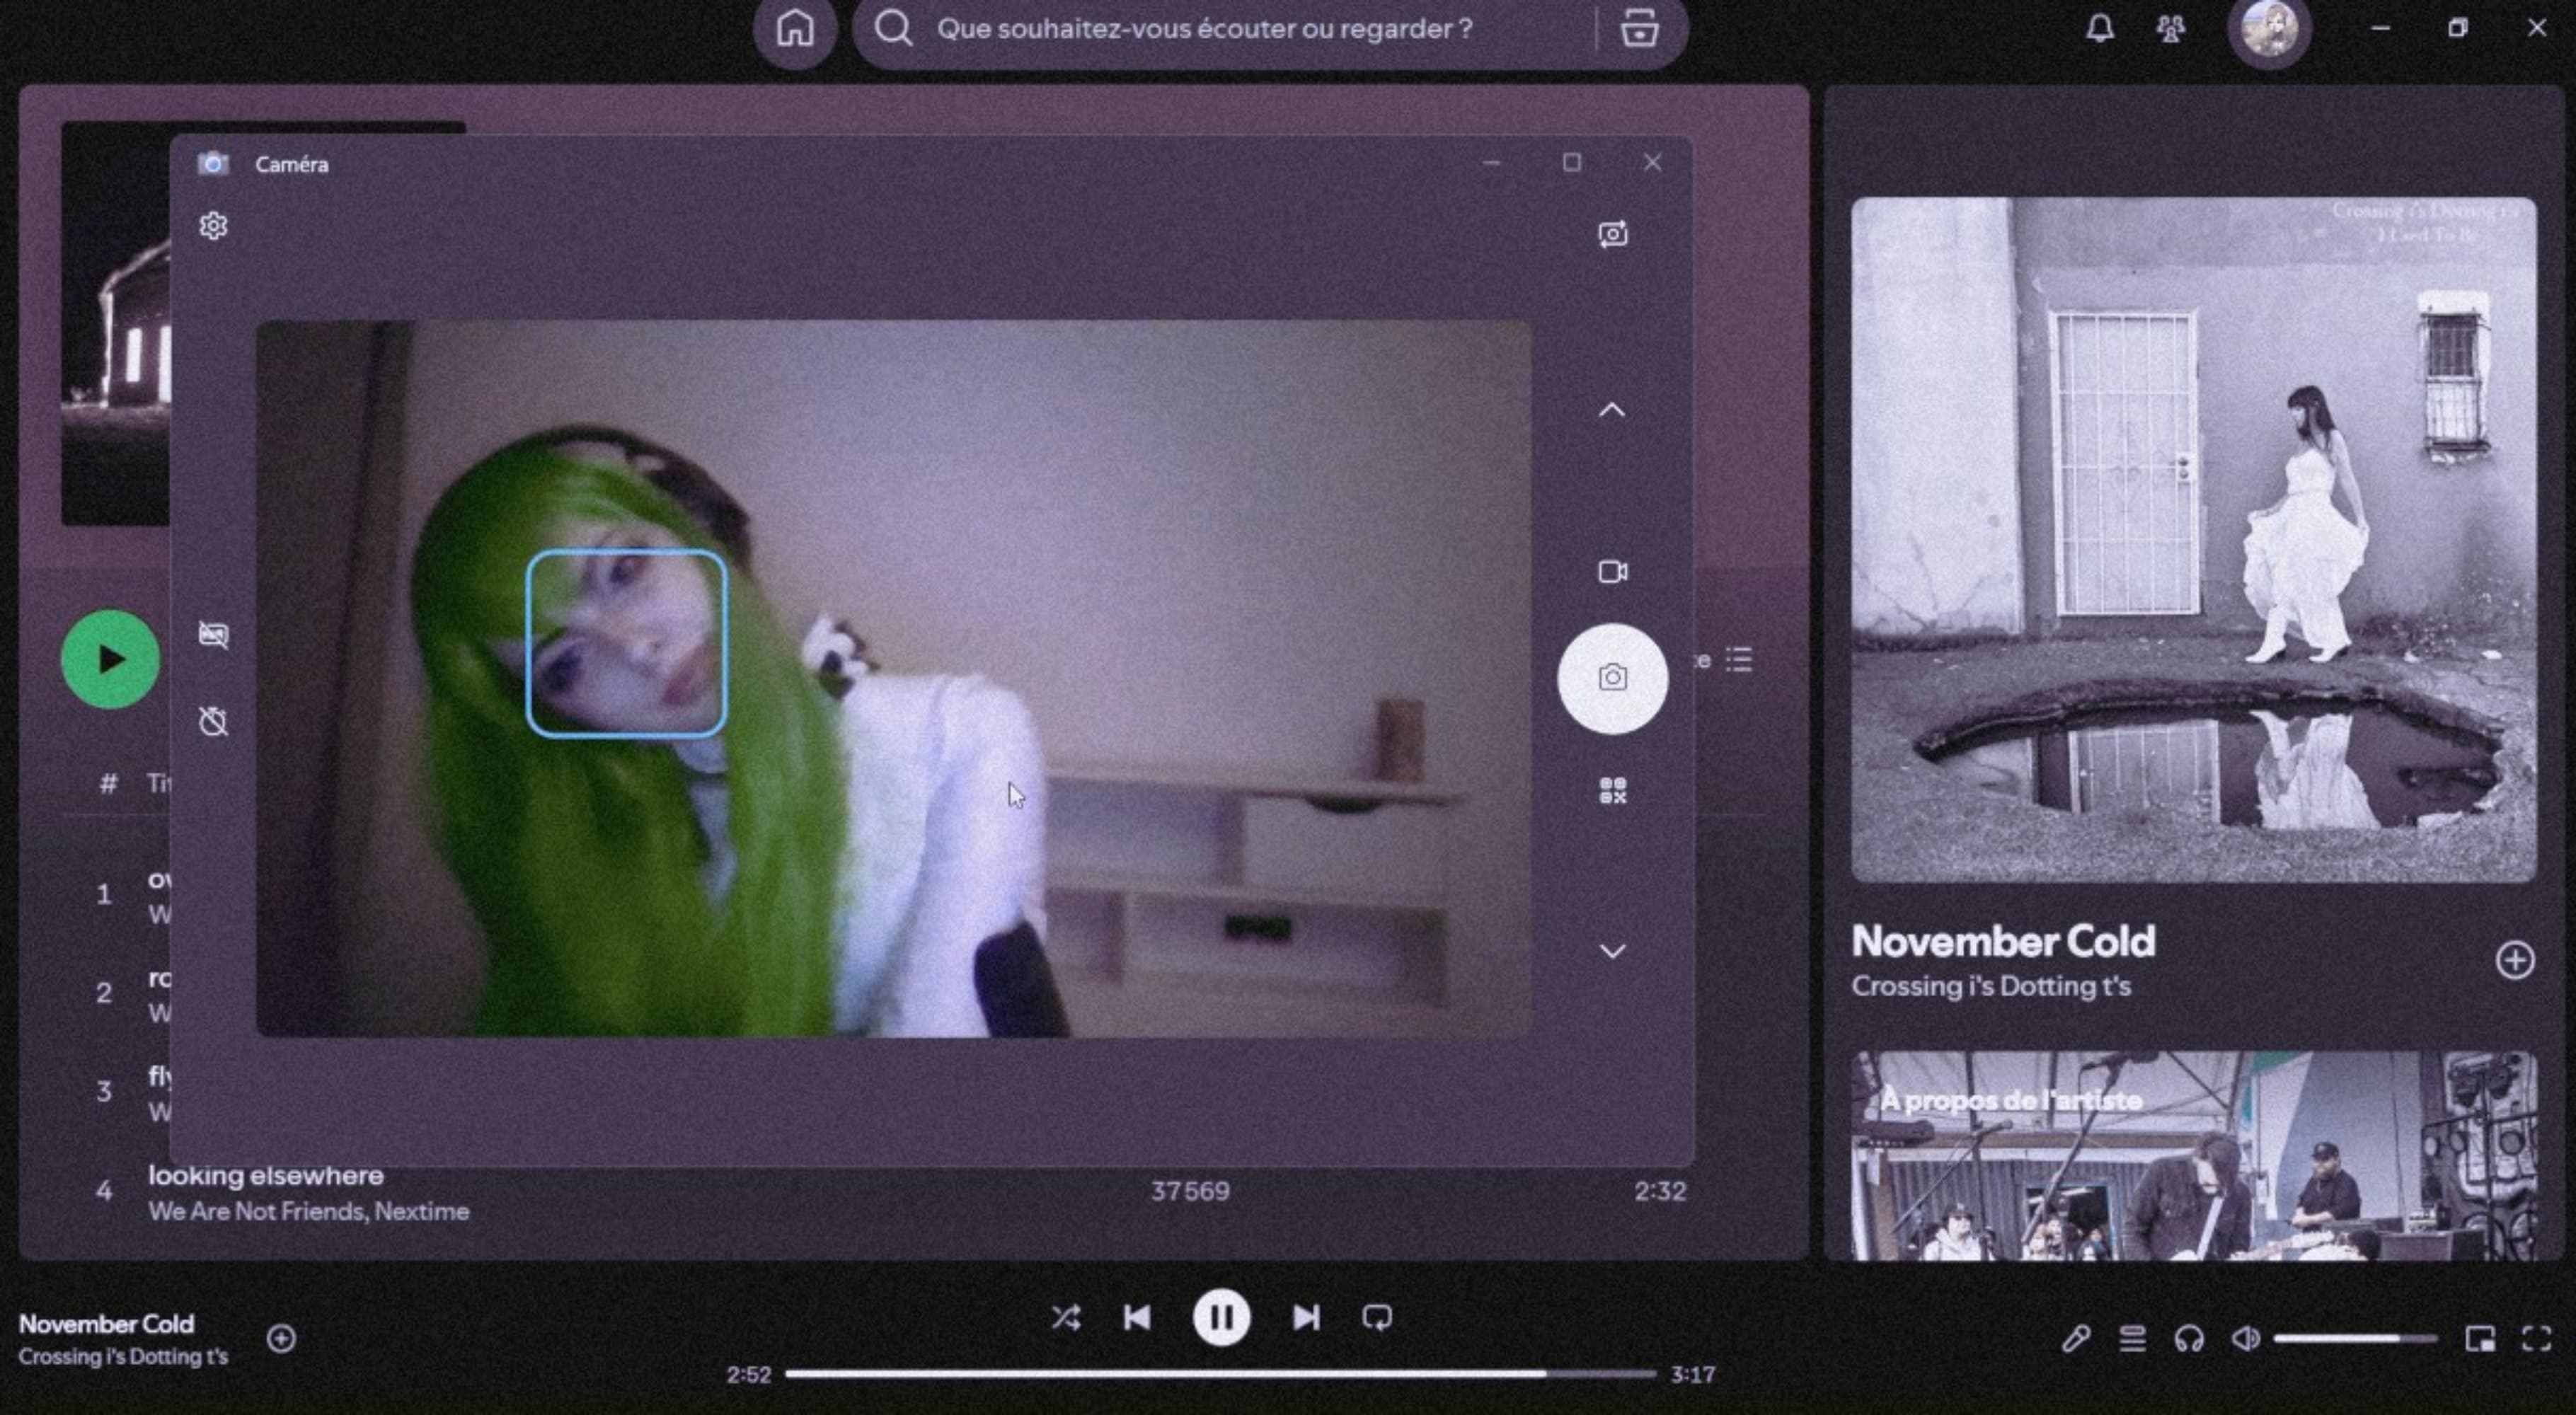2576x1415 pixels.
Task: Switch camera with the flip-camera icon
Action: [1612, 234]
